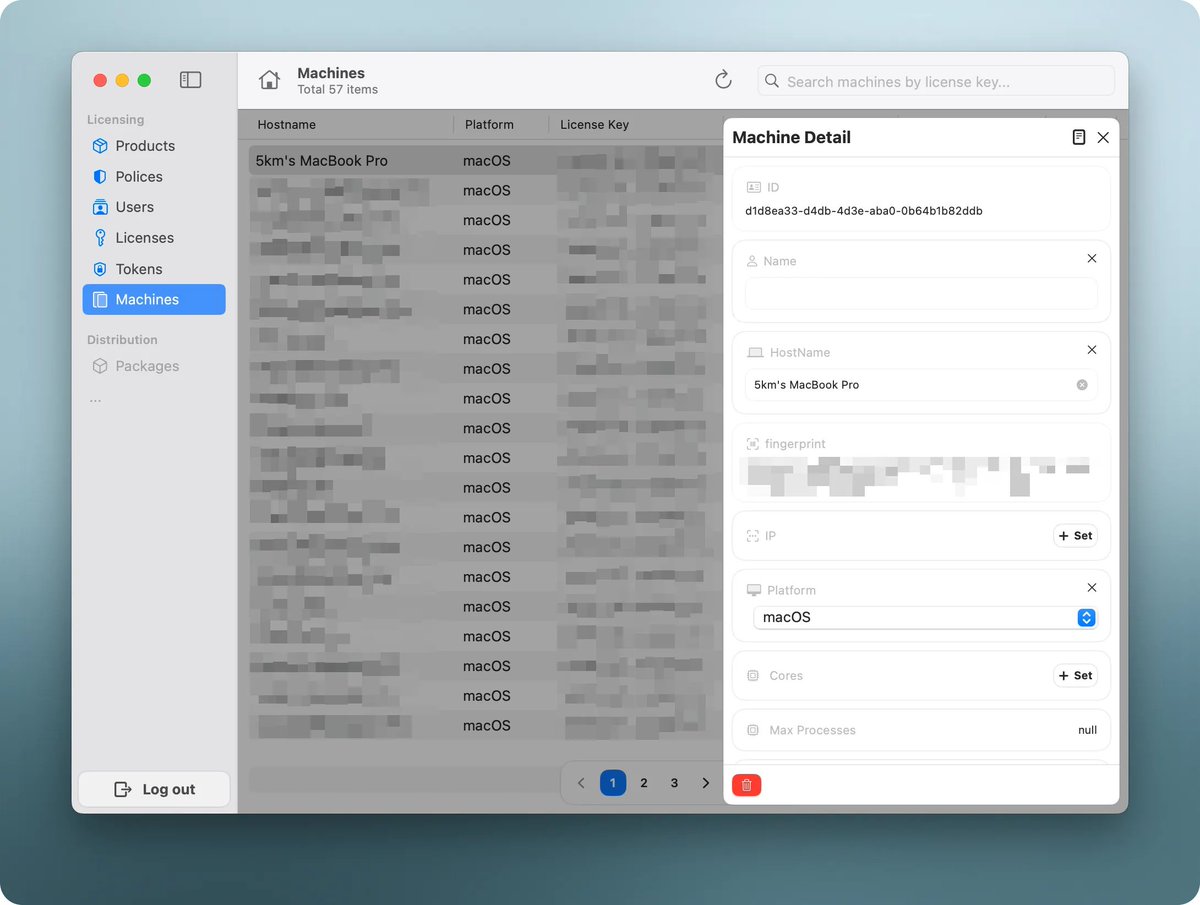Remove the Name field using its X
This screenshot has width=1200, height=905.
(1091, 259)
